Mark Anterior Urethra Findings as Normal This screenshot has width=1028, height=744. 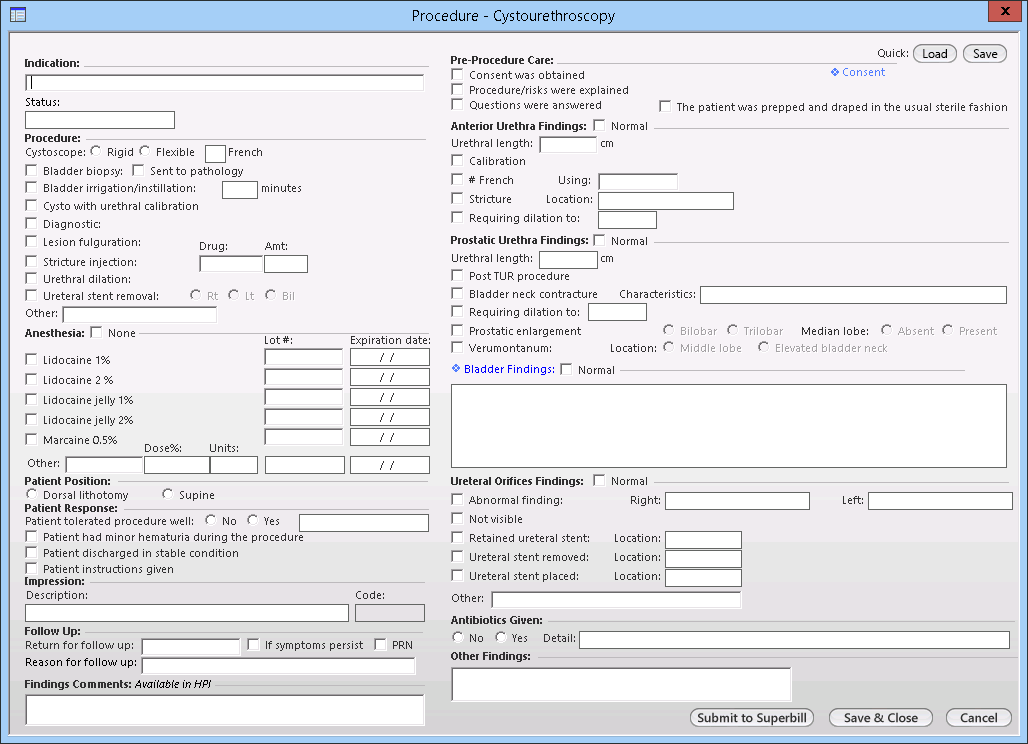pos(599,125)
